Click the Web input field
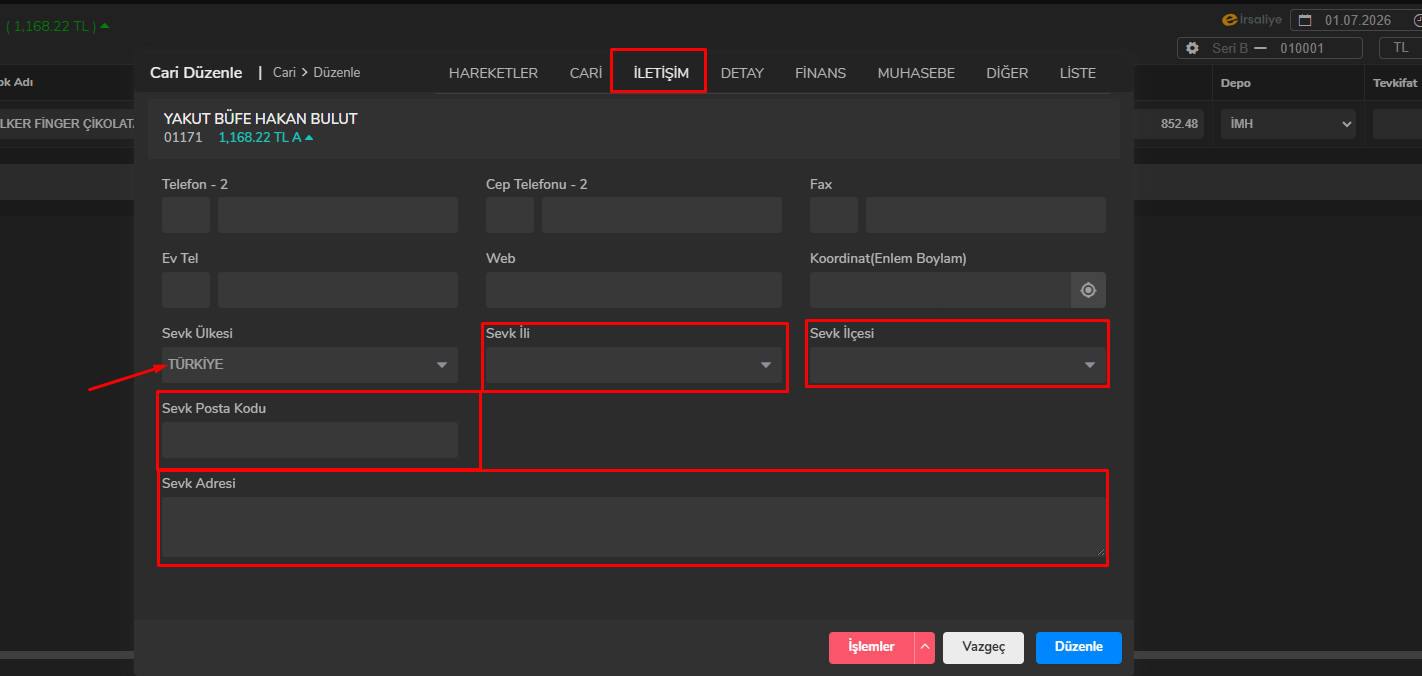Image resolution: width=1422 pixels, height=676 pixels. [x=634, y=290]
